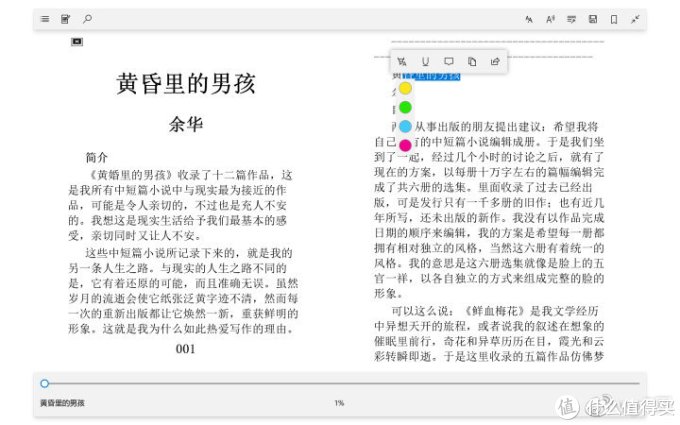Viewport: 680px width, 425px height.
Task: Choose the yellow highlight color
Action: point(405,88)
